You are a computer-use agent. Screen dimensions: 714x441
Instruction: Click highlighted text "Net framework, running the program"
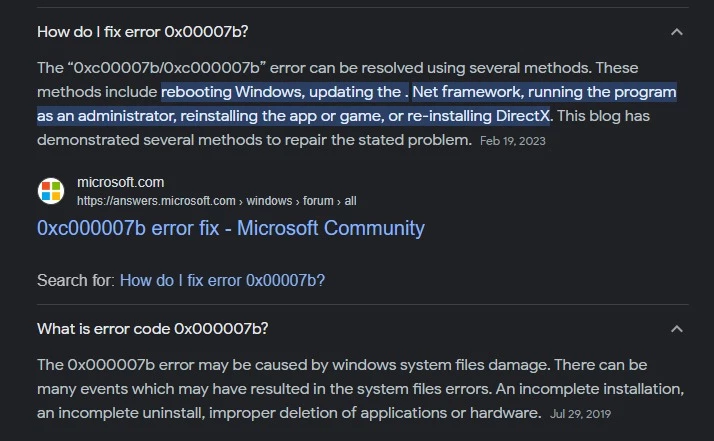[x=544, y=92]
